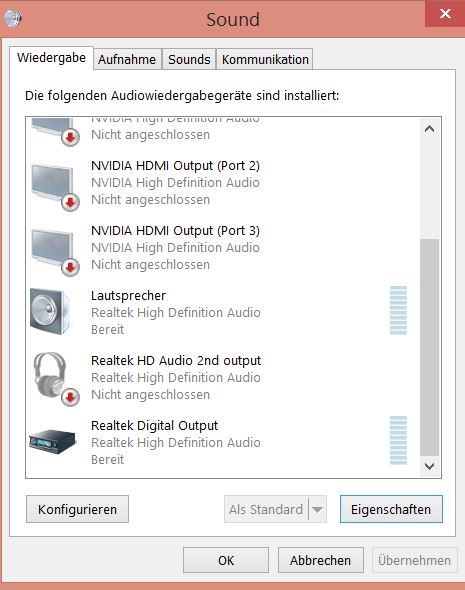Viewport: 465px width, 590px height.
Task: Switch to the Aufnahme tab
Action: [127, 59]
